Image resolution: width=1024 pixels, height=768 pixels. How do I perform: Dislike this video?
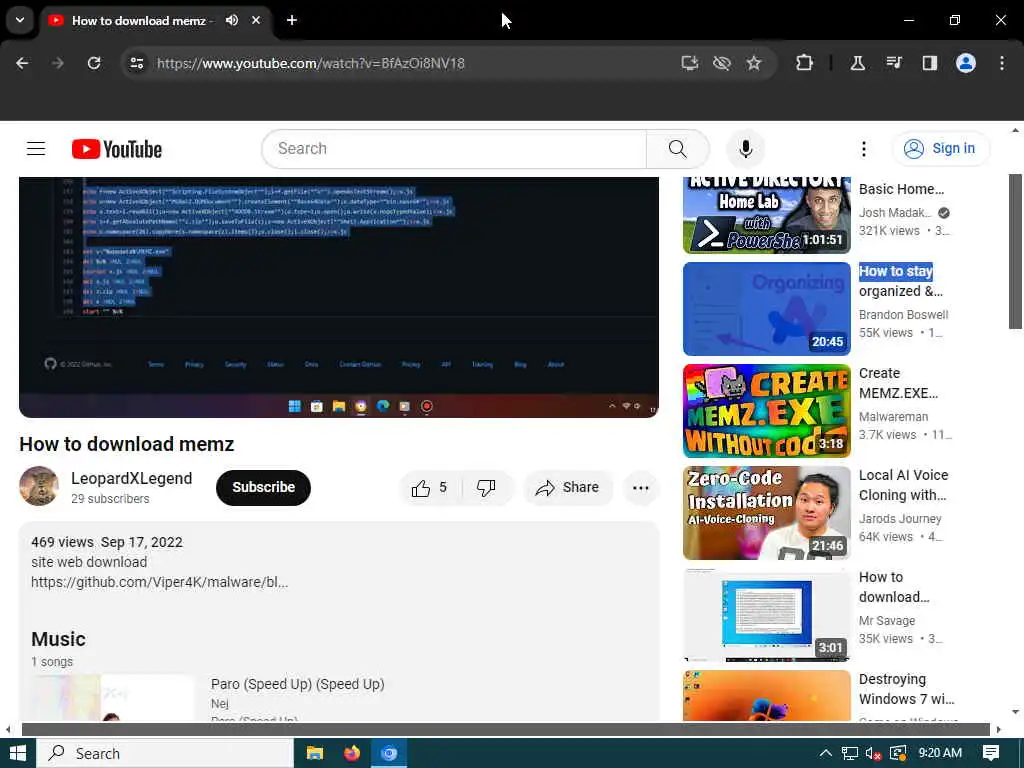[x=487, y=488]
